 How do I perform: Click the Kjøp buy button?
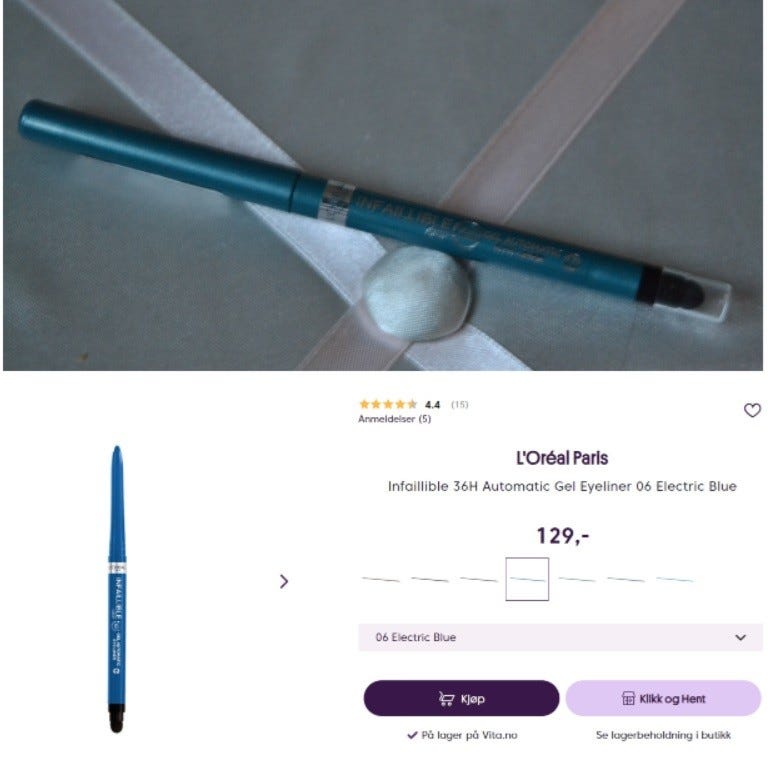461,698
